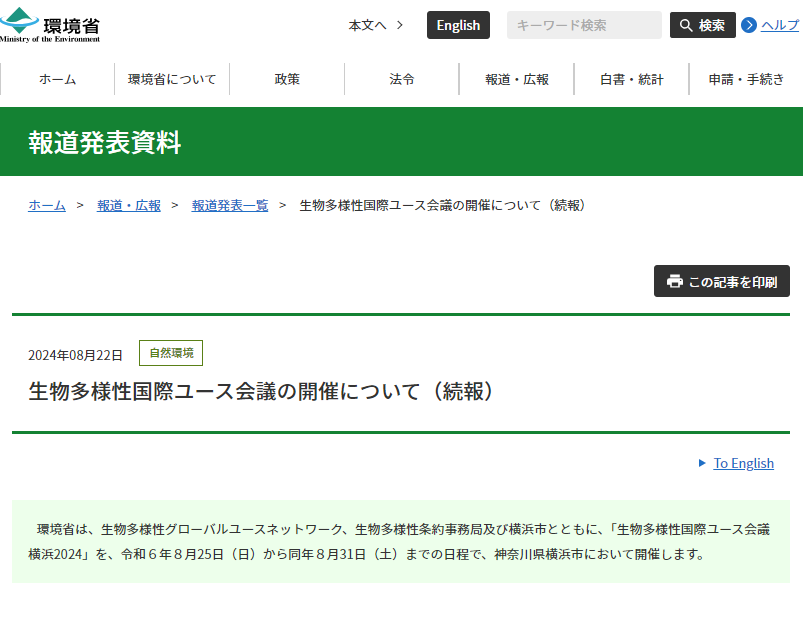
Task: Select 報道・広報 in the top navigation
Action: [x=516, y=79]
